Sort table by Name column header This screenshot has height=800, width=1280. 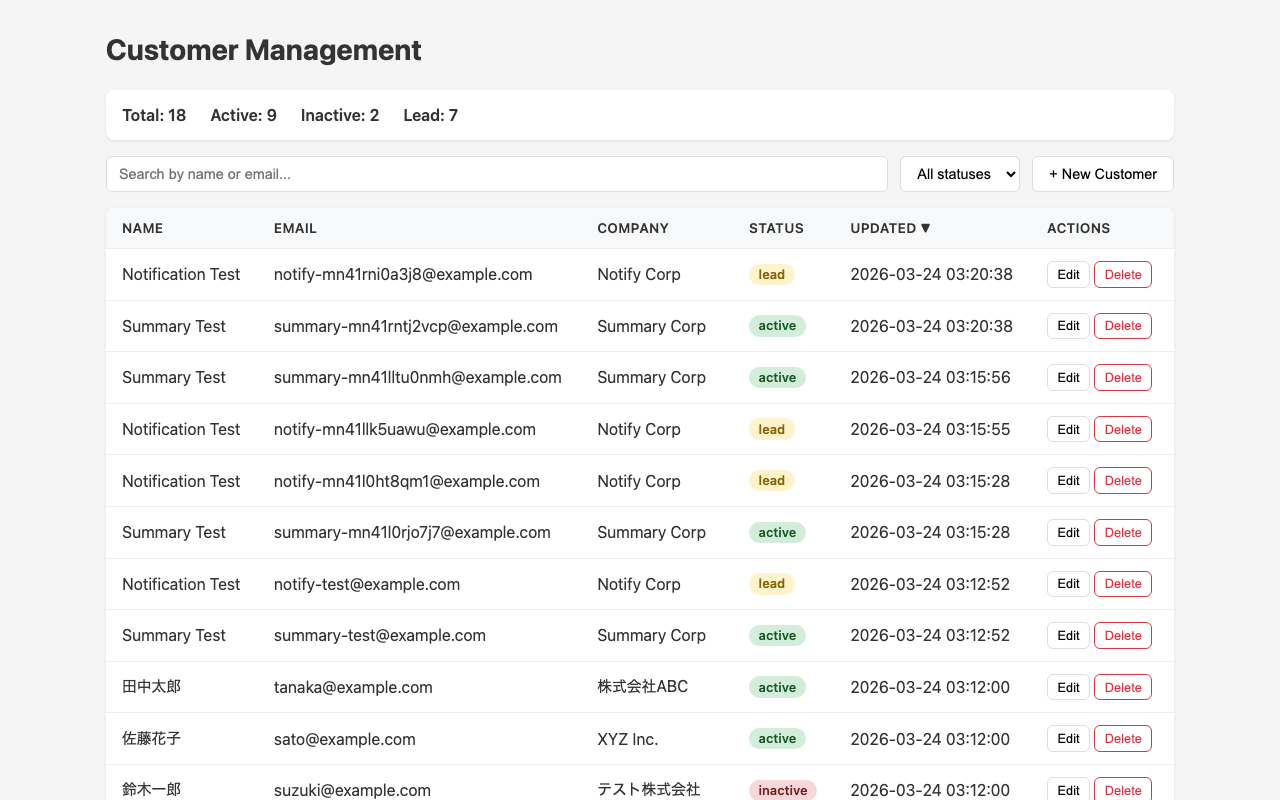pos(142,228)
